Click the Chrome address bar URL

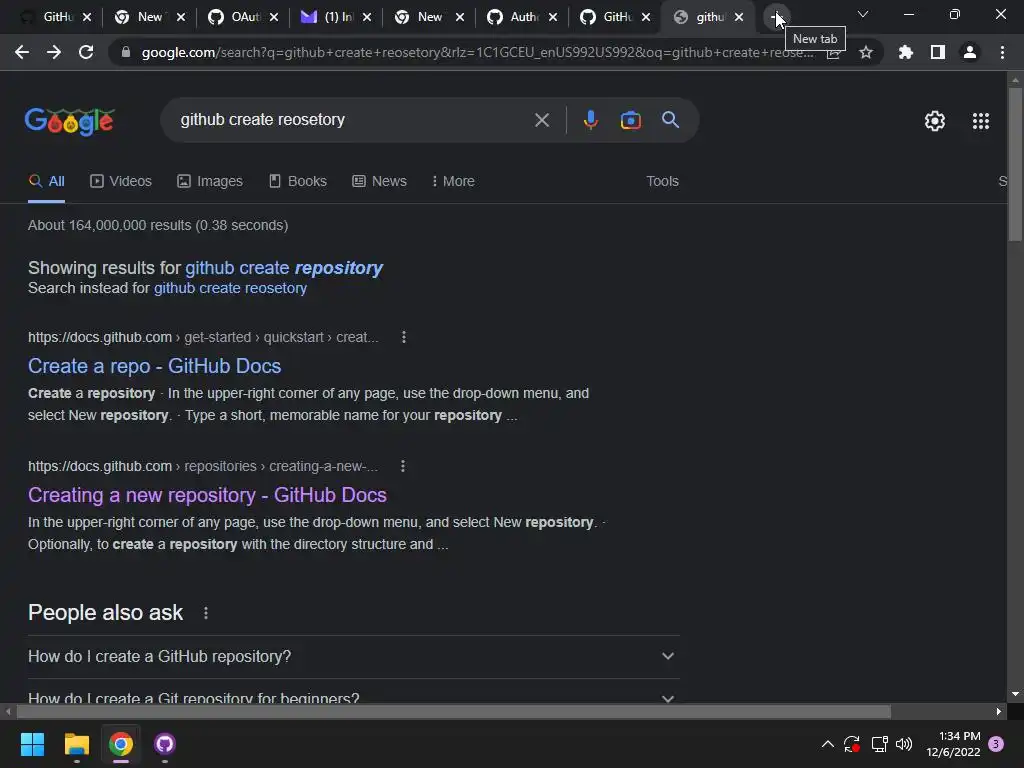coord(477,52)
